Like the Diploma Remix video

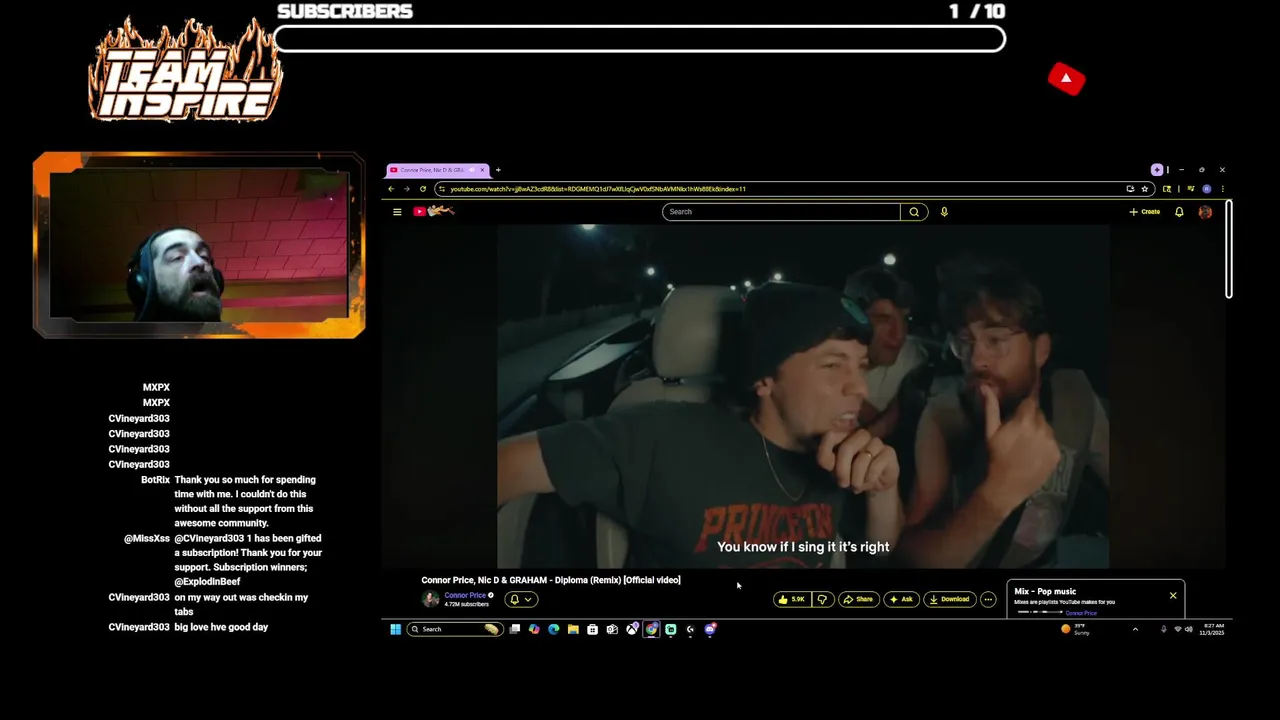791,599
